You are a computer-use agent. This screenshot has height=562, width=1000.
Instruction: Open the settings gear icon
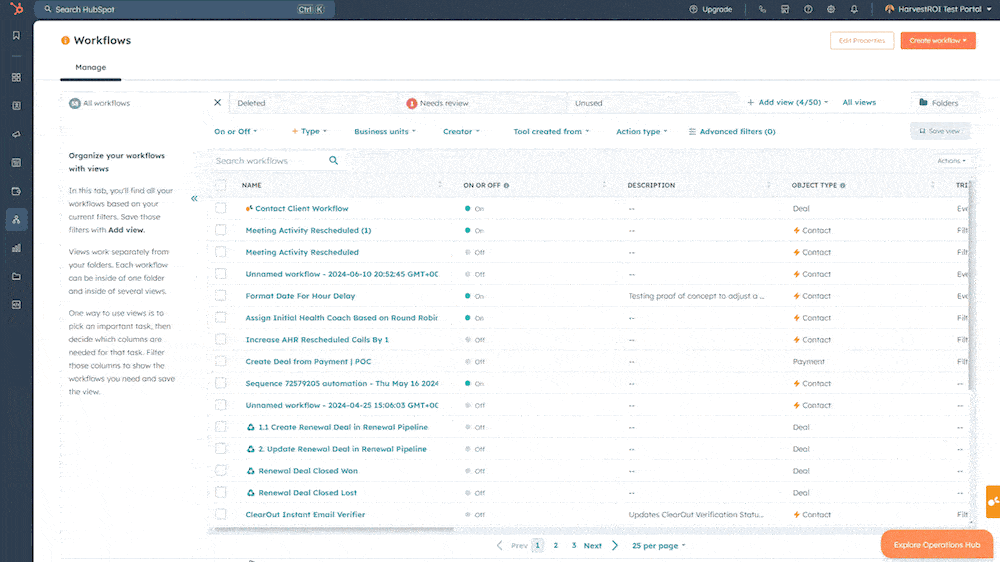pyautogui.click(x=831, y=10)
